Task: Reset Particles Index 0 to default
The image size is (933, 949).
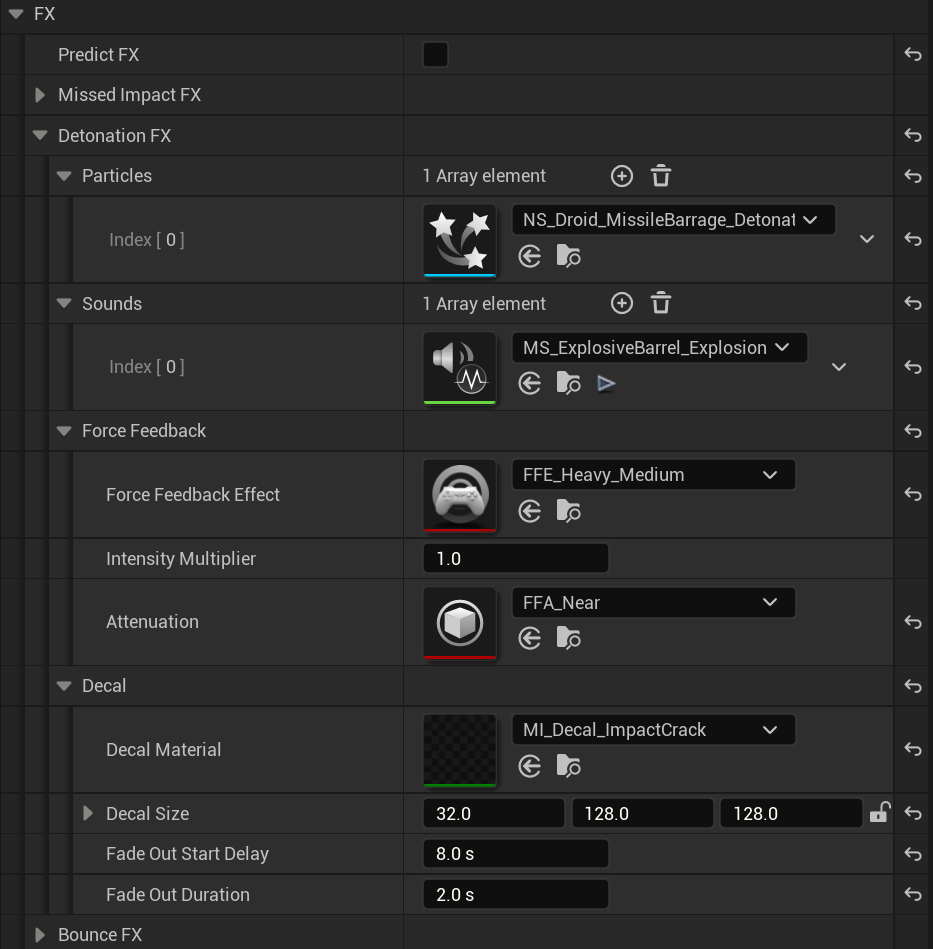Action: 912,240
